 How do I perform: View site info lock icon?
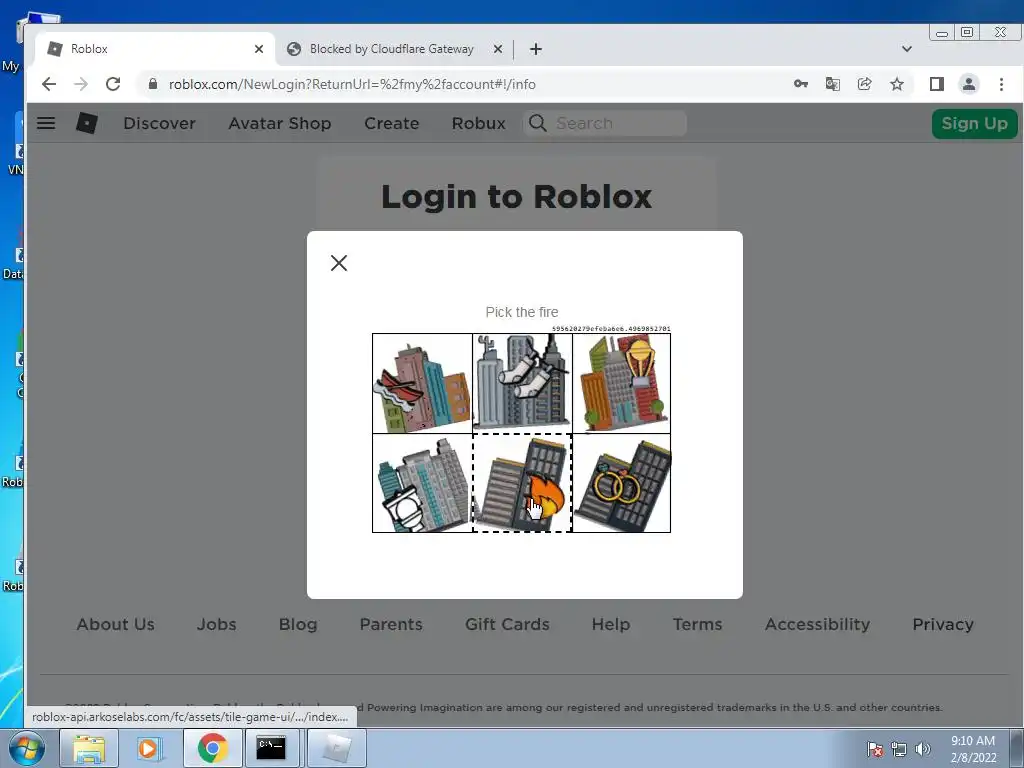pyautogui.click(x=153, y=84)
